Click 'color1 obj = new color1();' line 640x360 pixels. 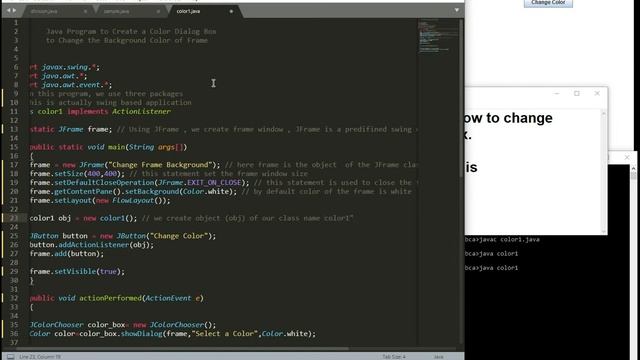pyautogui.click(x=83, y=218)
